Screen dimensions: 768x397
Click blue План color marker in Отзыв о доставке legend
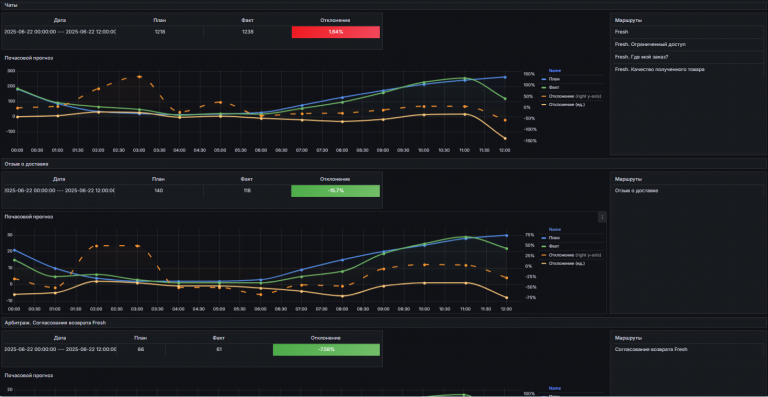[544, 238]
